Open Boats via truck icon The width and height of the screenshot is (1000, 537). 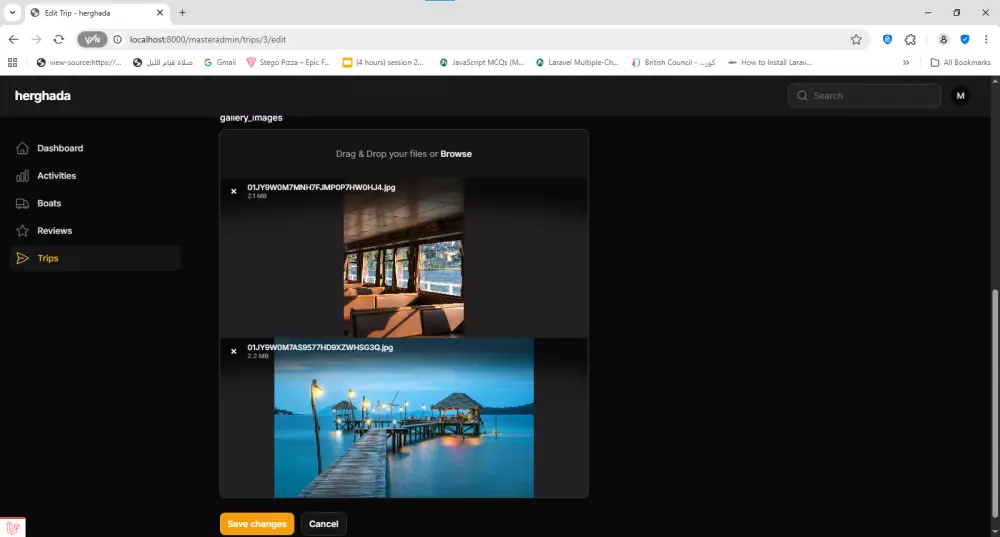pyautogui.click(x=22, y=203)
